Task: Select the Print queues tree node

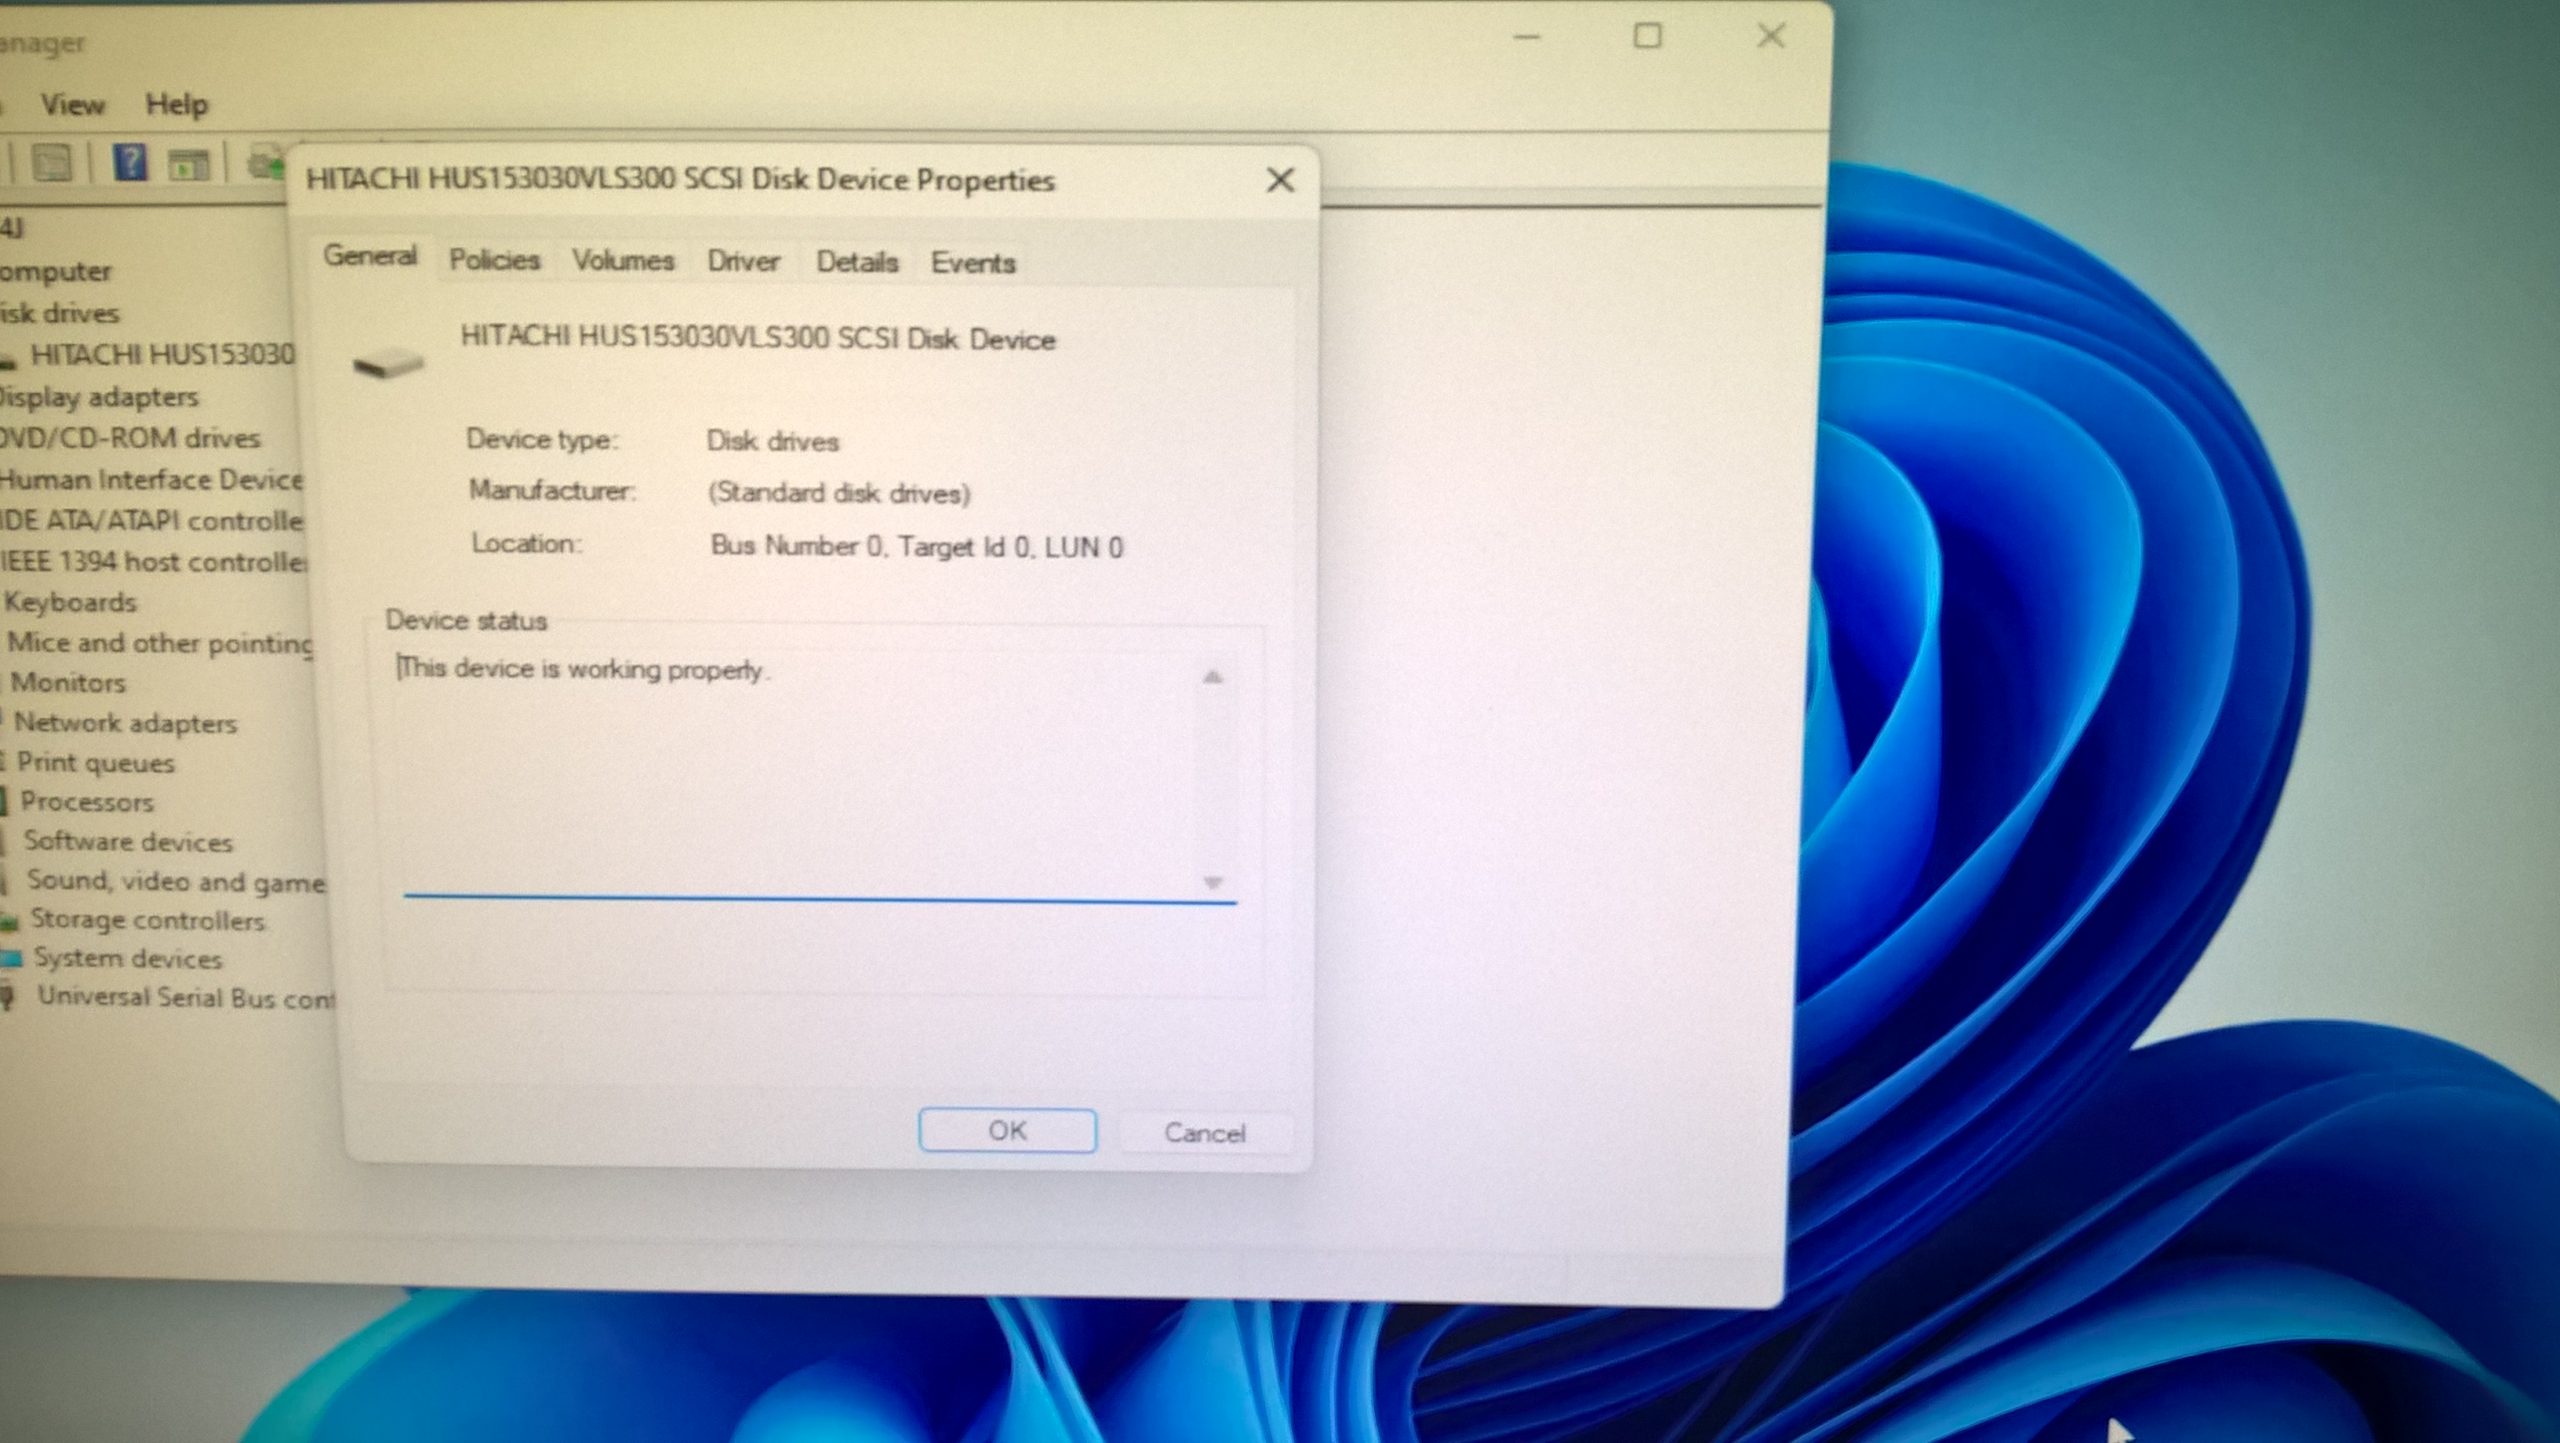Action: point(95,763)
